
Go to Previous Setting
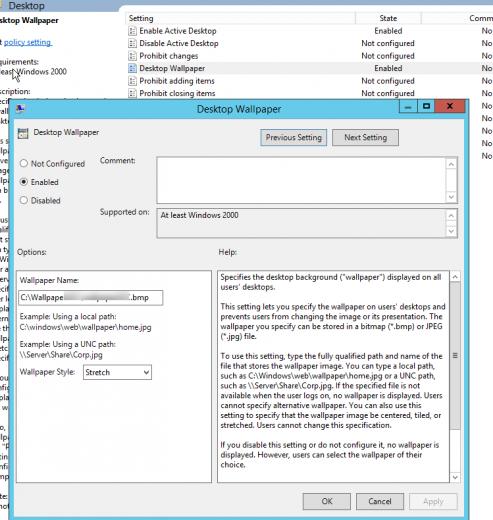(294, 137)
